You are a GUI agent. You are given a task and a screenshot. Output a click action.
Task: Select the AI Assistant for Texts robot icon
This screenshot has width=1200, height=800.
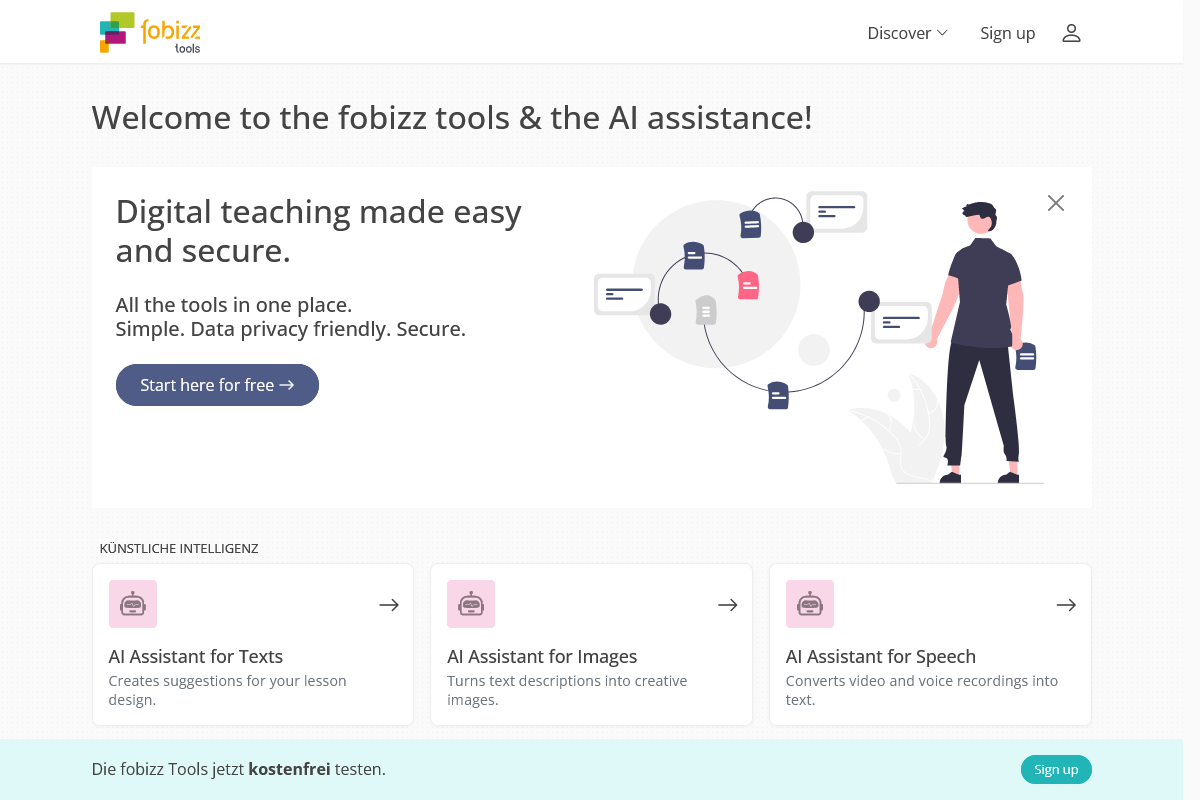click(x=132, y=604)
